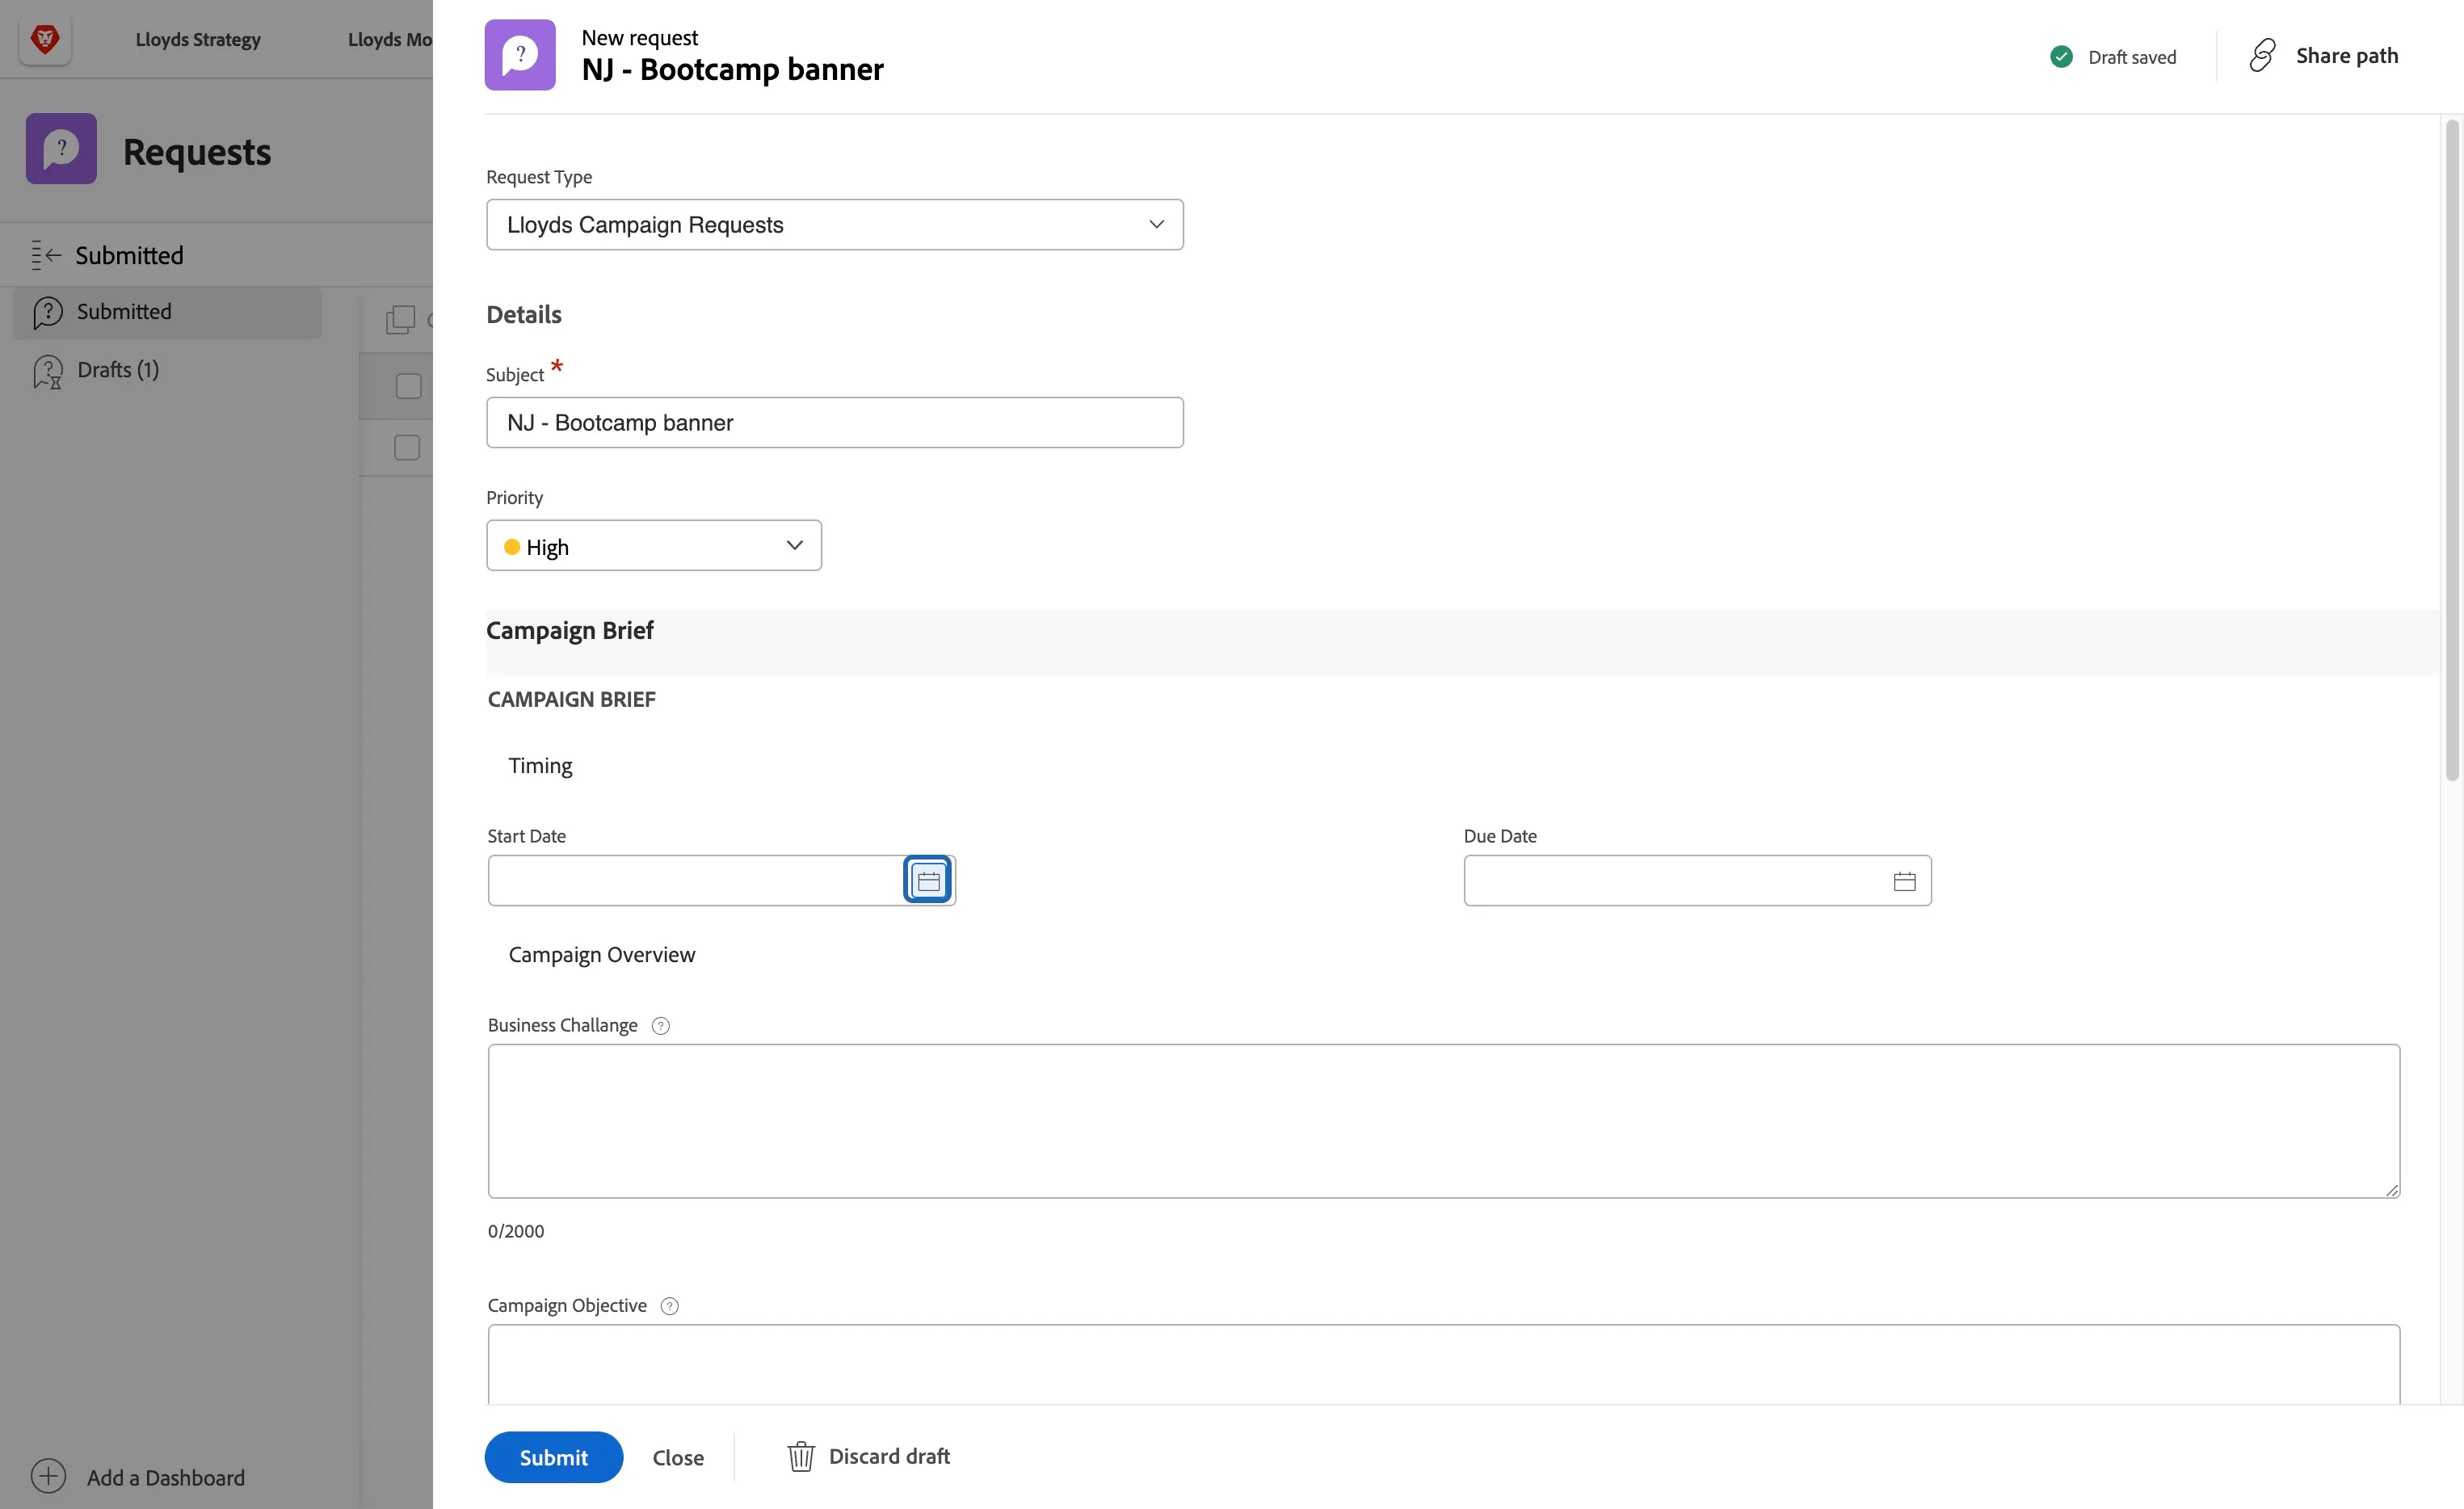Open the Due Date calendar picker
Viewport: 2464px width, 1509px height.
[x=1904, y=881]
